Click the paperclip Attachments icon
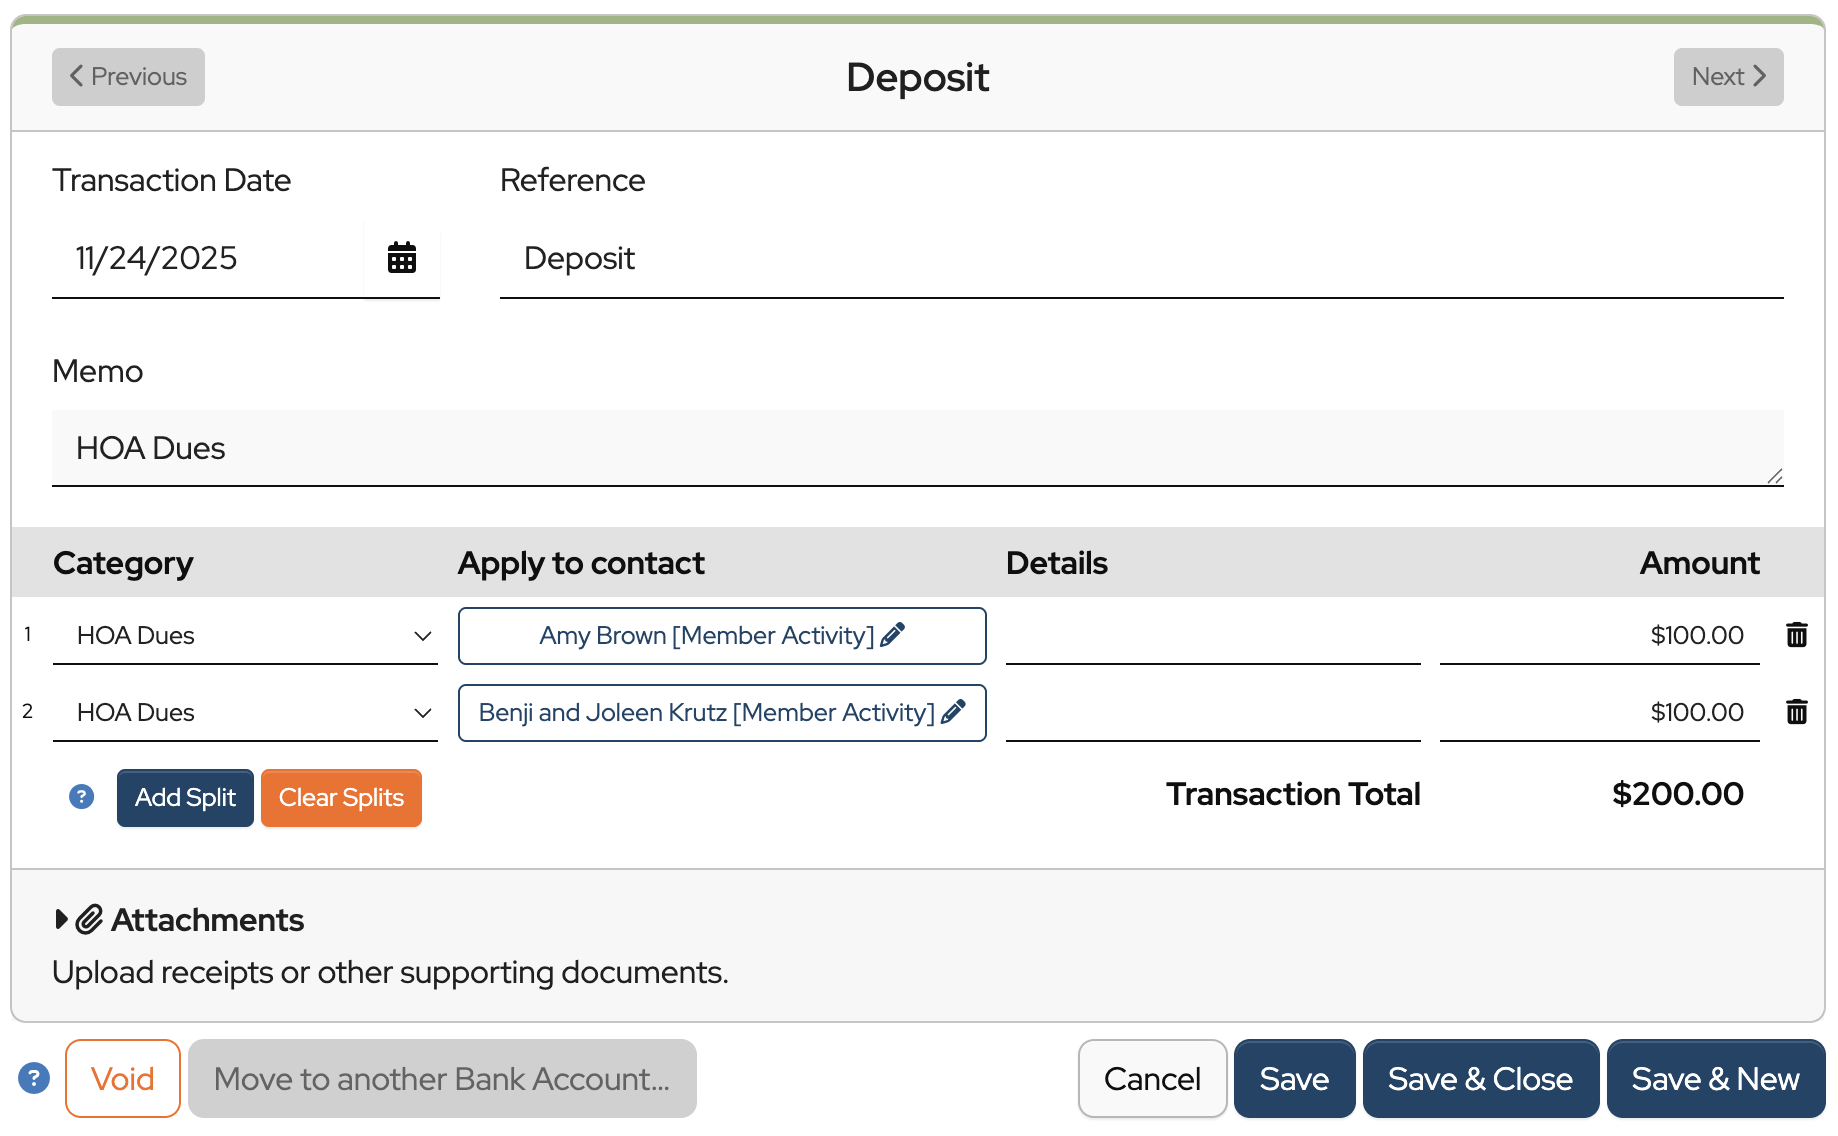 [x=90, y=919]
